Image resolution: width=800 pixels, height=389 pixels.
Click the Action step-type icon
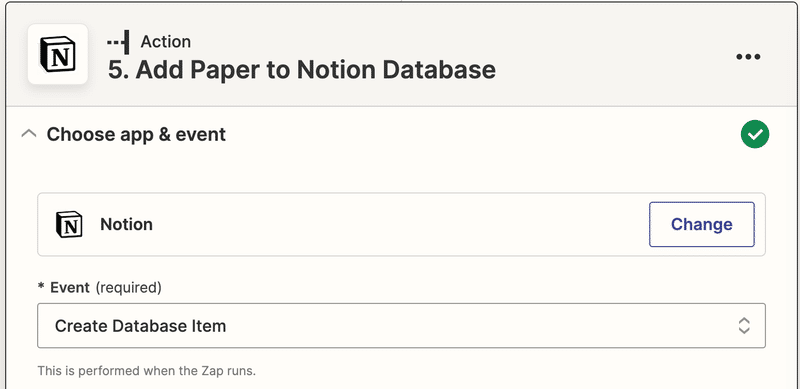point(118,41)
